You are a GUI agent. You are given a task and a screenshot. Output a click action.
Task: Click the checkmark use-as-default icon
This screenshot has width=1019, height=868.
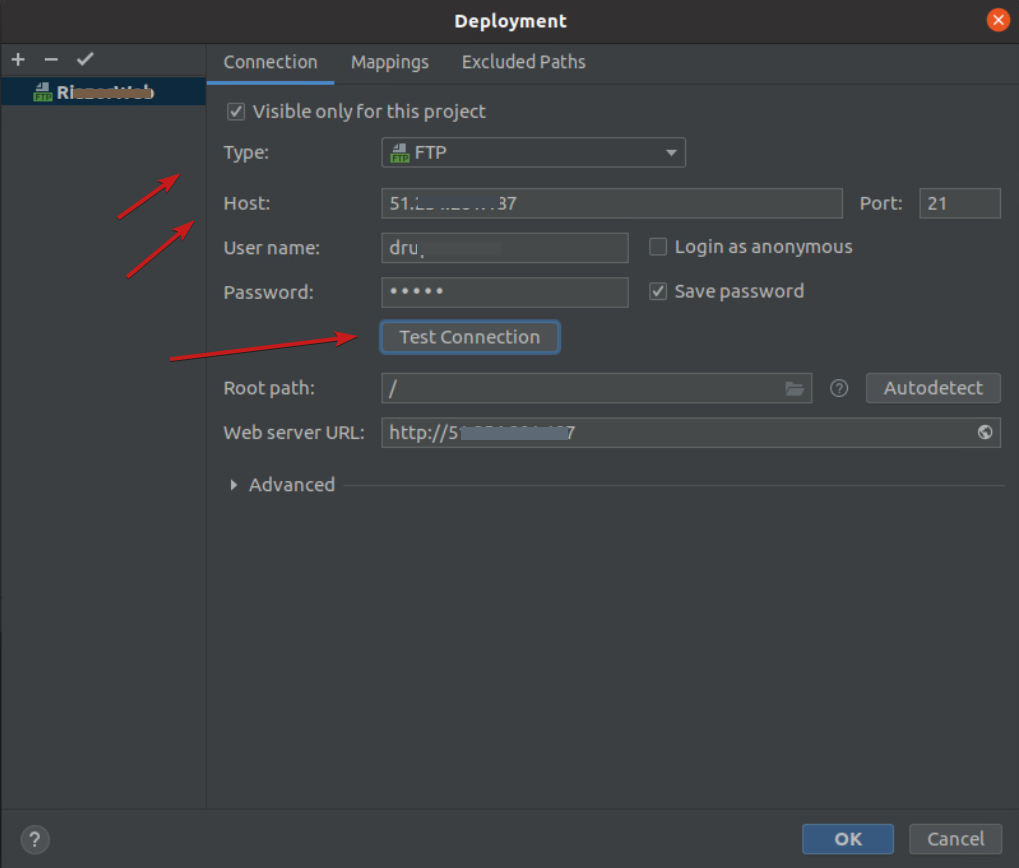(85, 60)
